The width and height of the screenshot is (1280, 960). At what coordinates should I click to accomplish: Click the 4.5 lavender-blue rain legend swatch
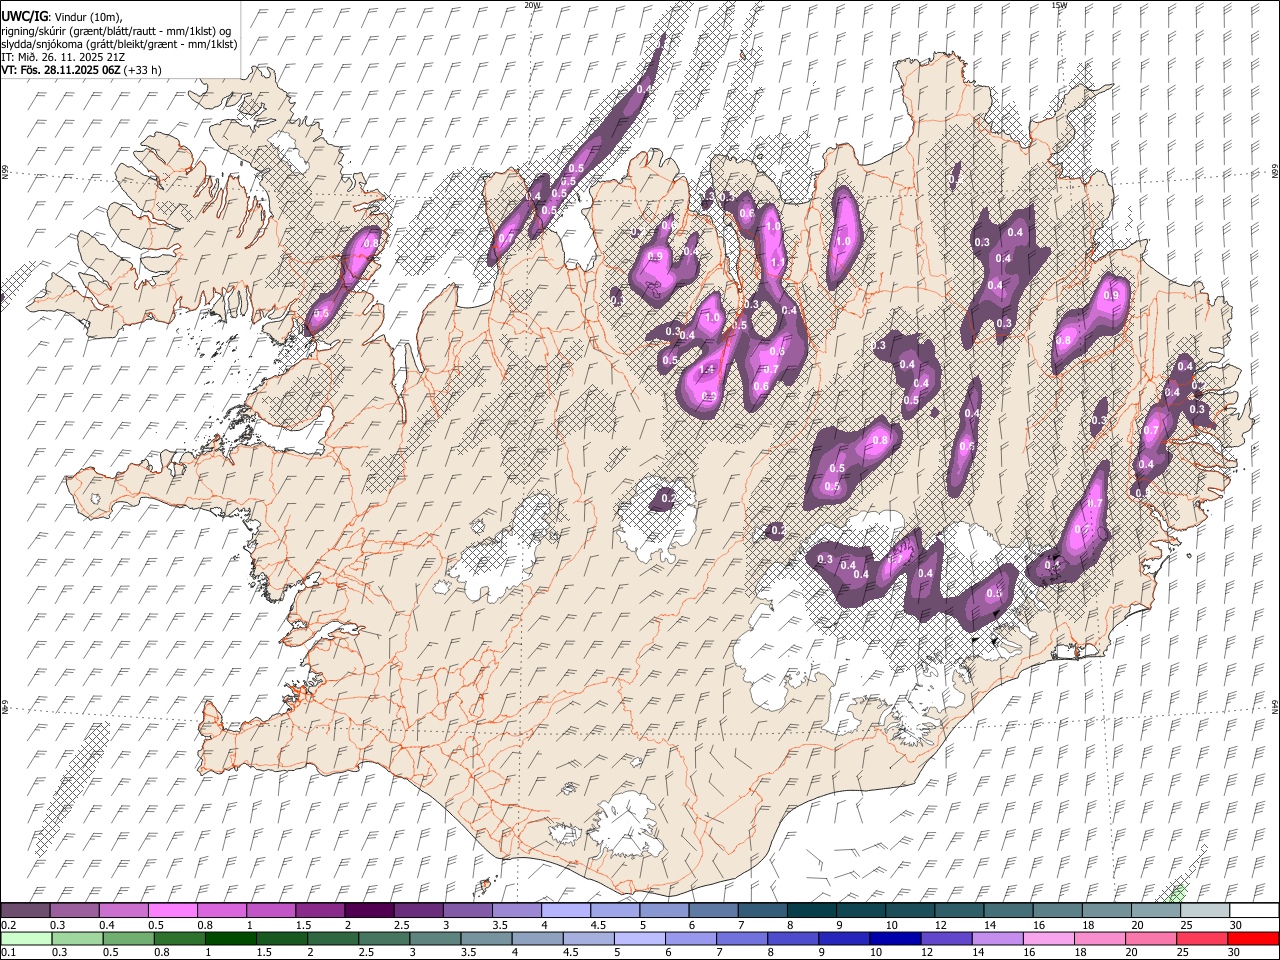coord(588,938)
